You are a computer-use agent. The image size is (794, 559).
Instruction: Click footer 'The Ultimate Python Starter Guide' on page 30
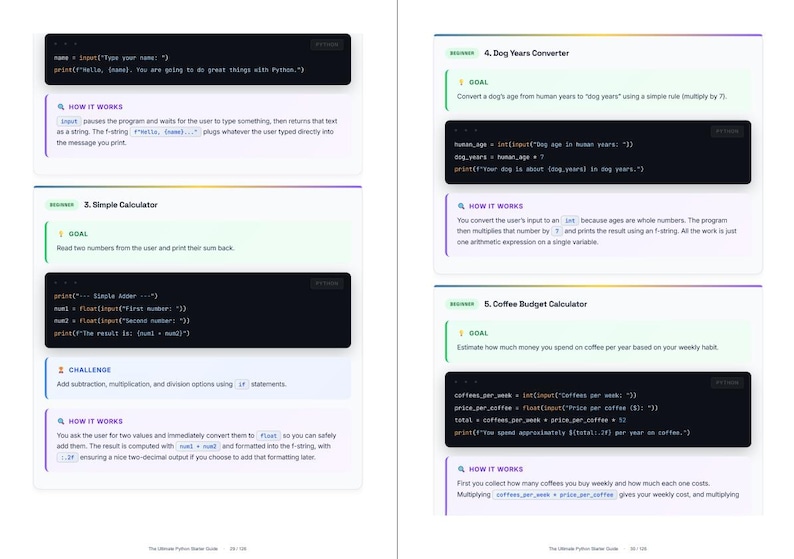pos(583,549)
